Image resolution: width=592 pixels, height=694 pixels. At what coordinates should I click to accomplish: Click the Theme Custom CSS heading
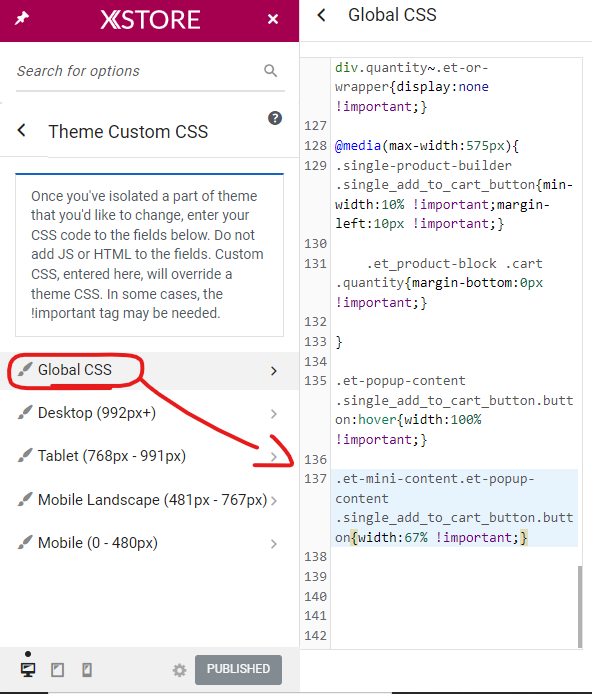[128, 131]
